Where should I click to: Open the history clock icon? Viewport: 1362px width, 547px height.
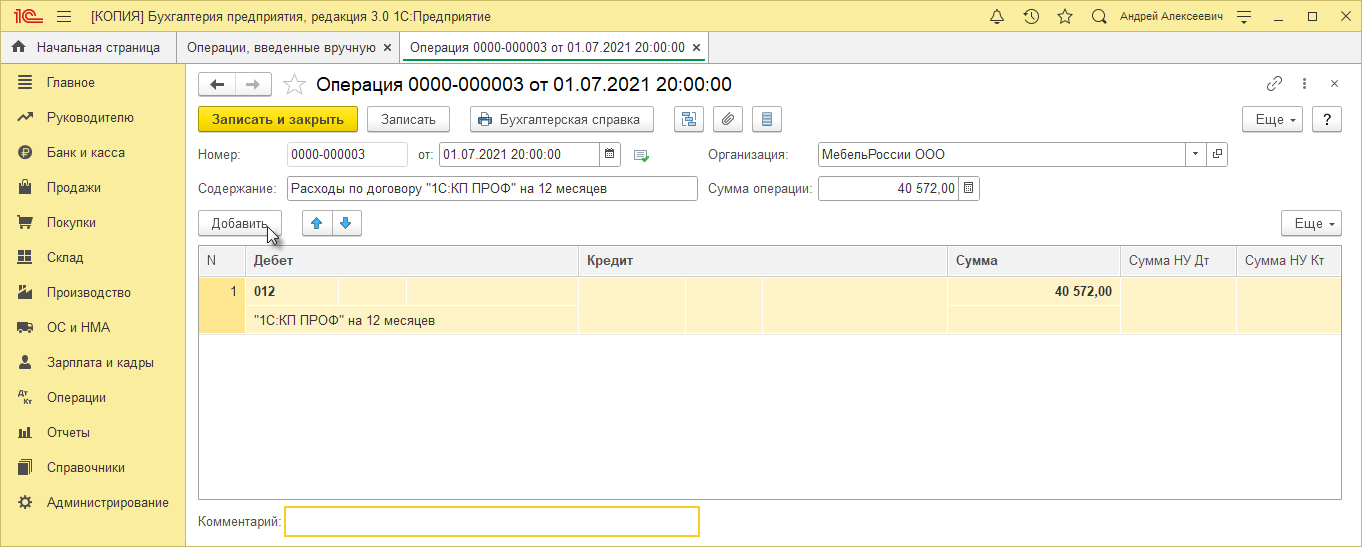point(1031,17)
